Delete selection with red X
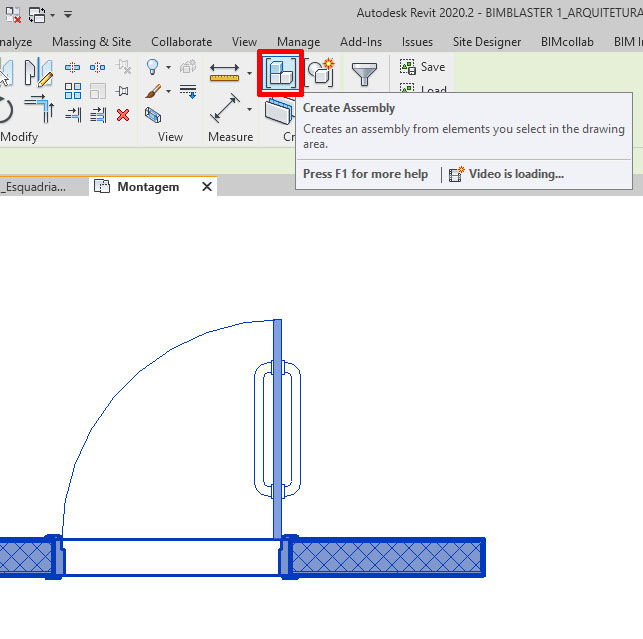Viewport: 643px width, 639px height. pos(123,115)
